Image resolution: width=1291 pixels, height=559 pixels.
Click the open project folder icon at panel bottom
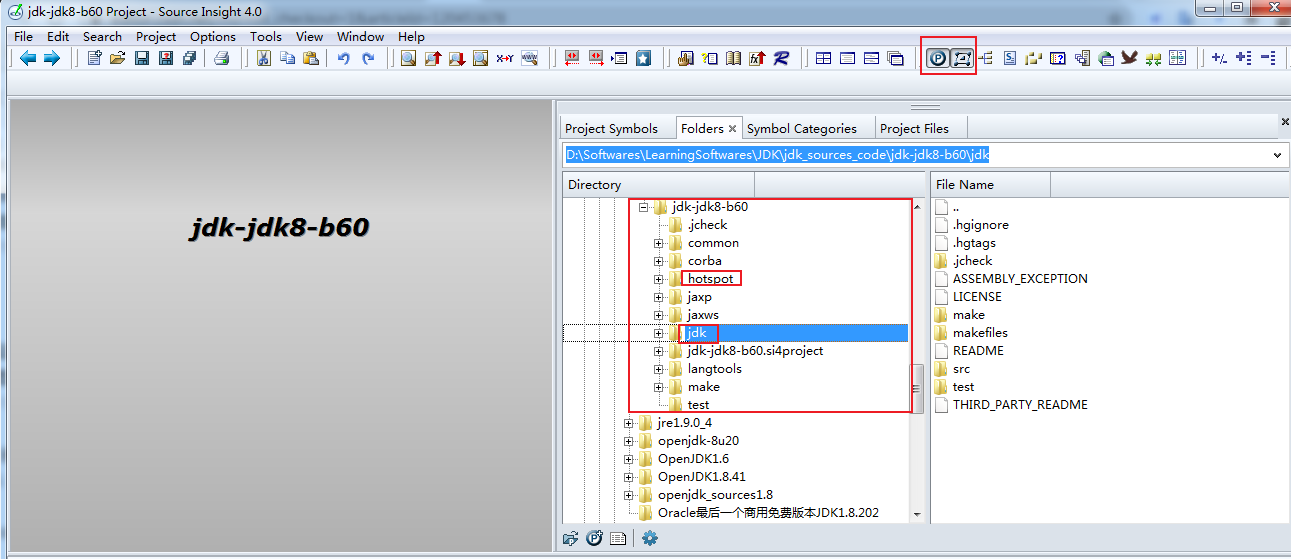click(x=571, y=538)
